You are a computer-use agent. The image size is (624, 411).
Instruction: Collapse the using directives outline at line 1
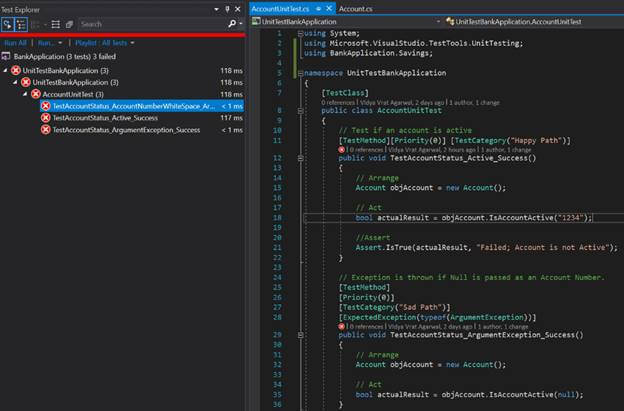[x=300, y=33]
